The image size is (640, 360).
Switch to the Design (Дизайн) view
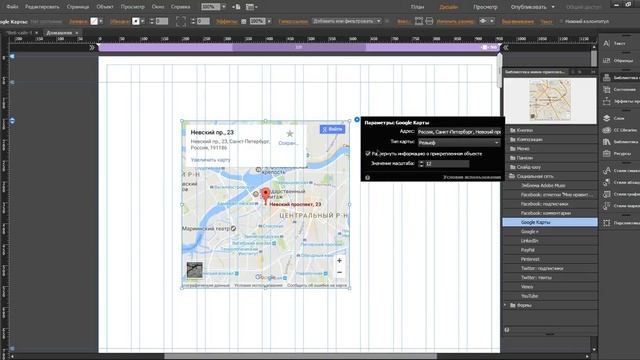coord(448,7)
